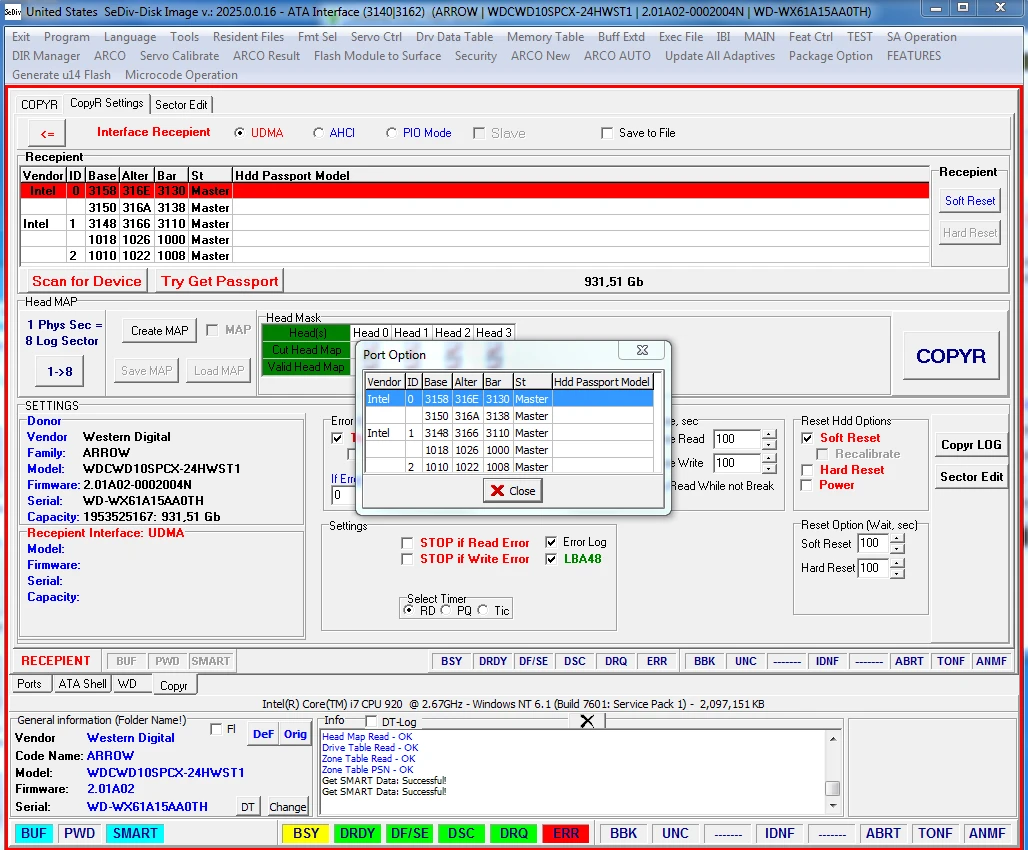Image resolution: width=1028 pixels, height=850 pixels.
Task: Decrease the Hard Reset wait seconds
Action: tap(897, 573)
